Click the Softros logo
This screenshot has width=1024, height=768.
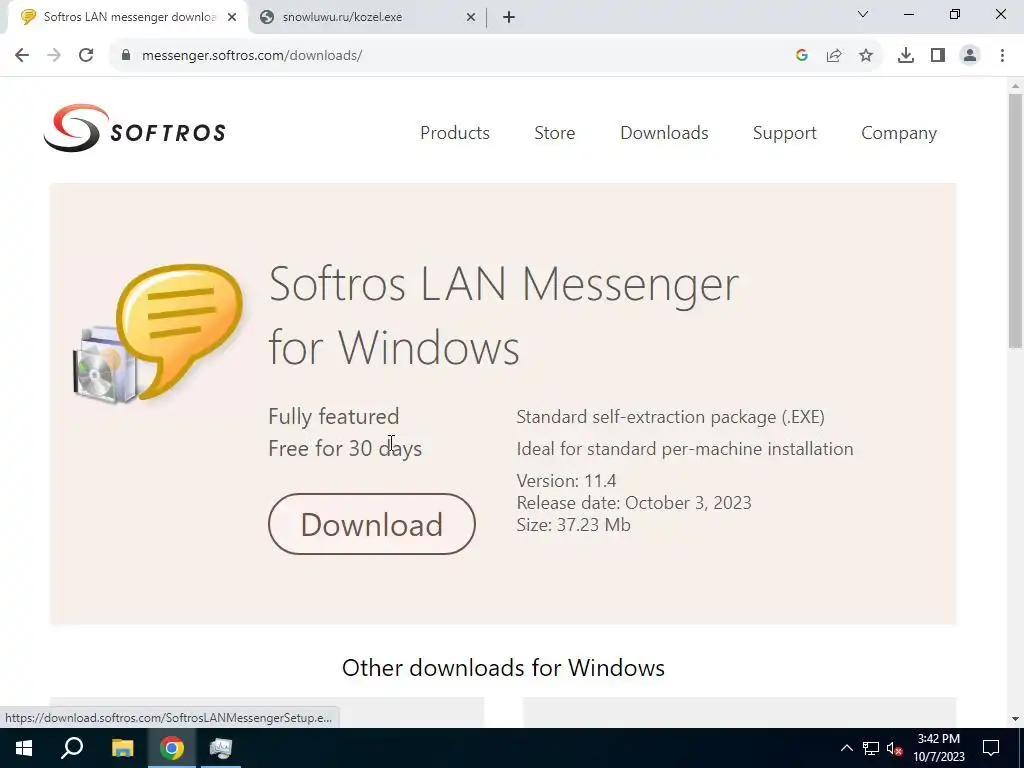tap(135, 129)
